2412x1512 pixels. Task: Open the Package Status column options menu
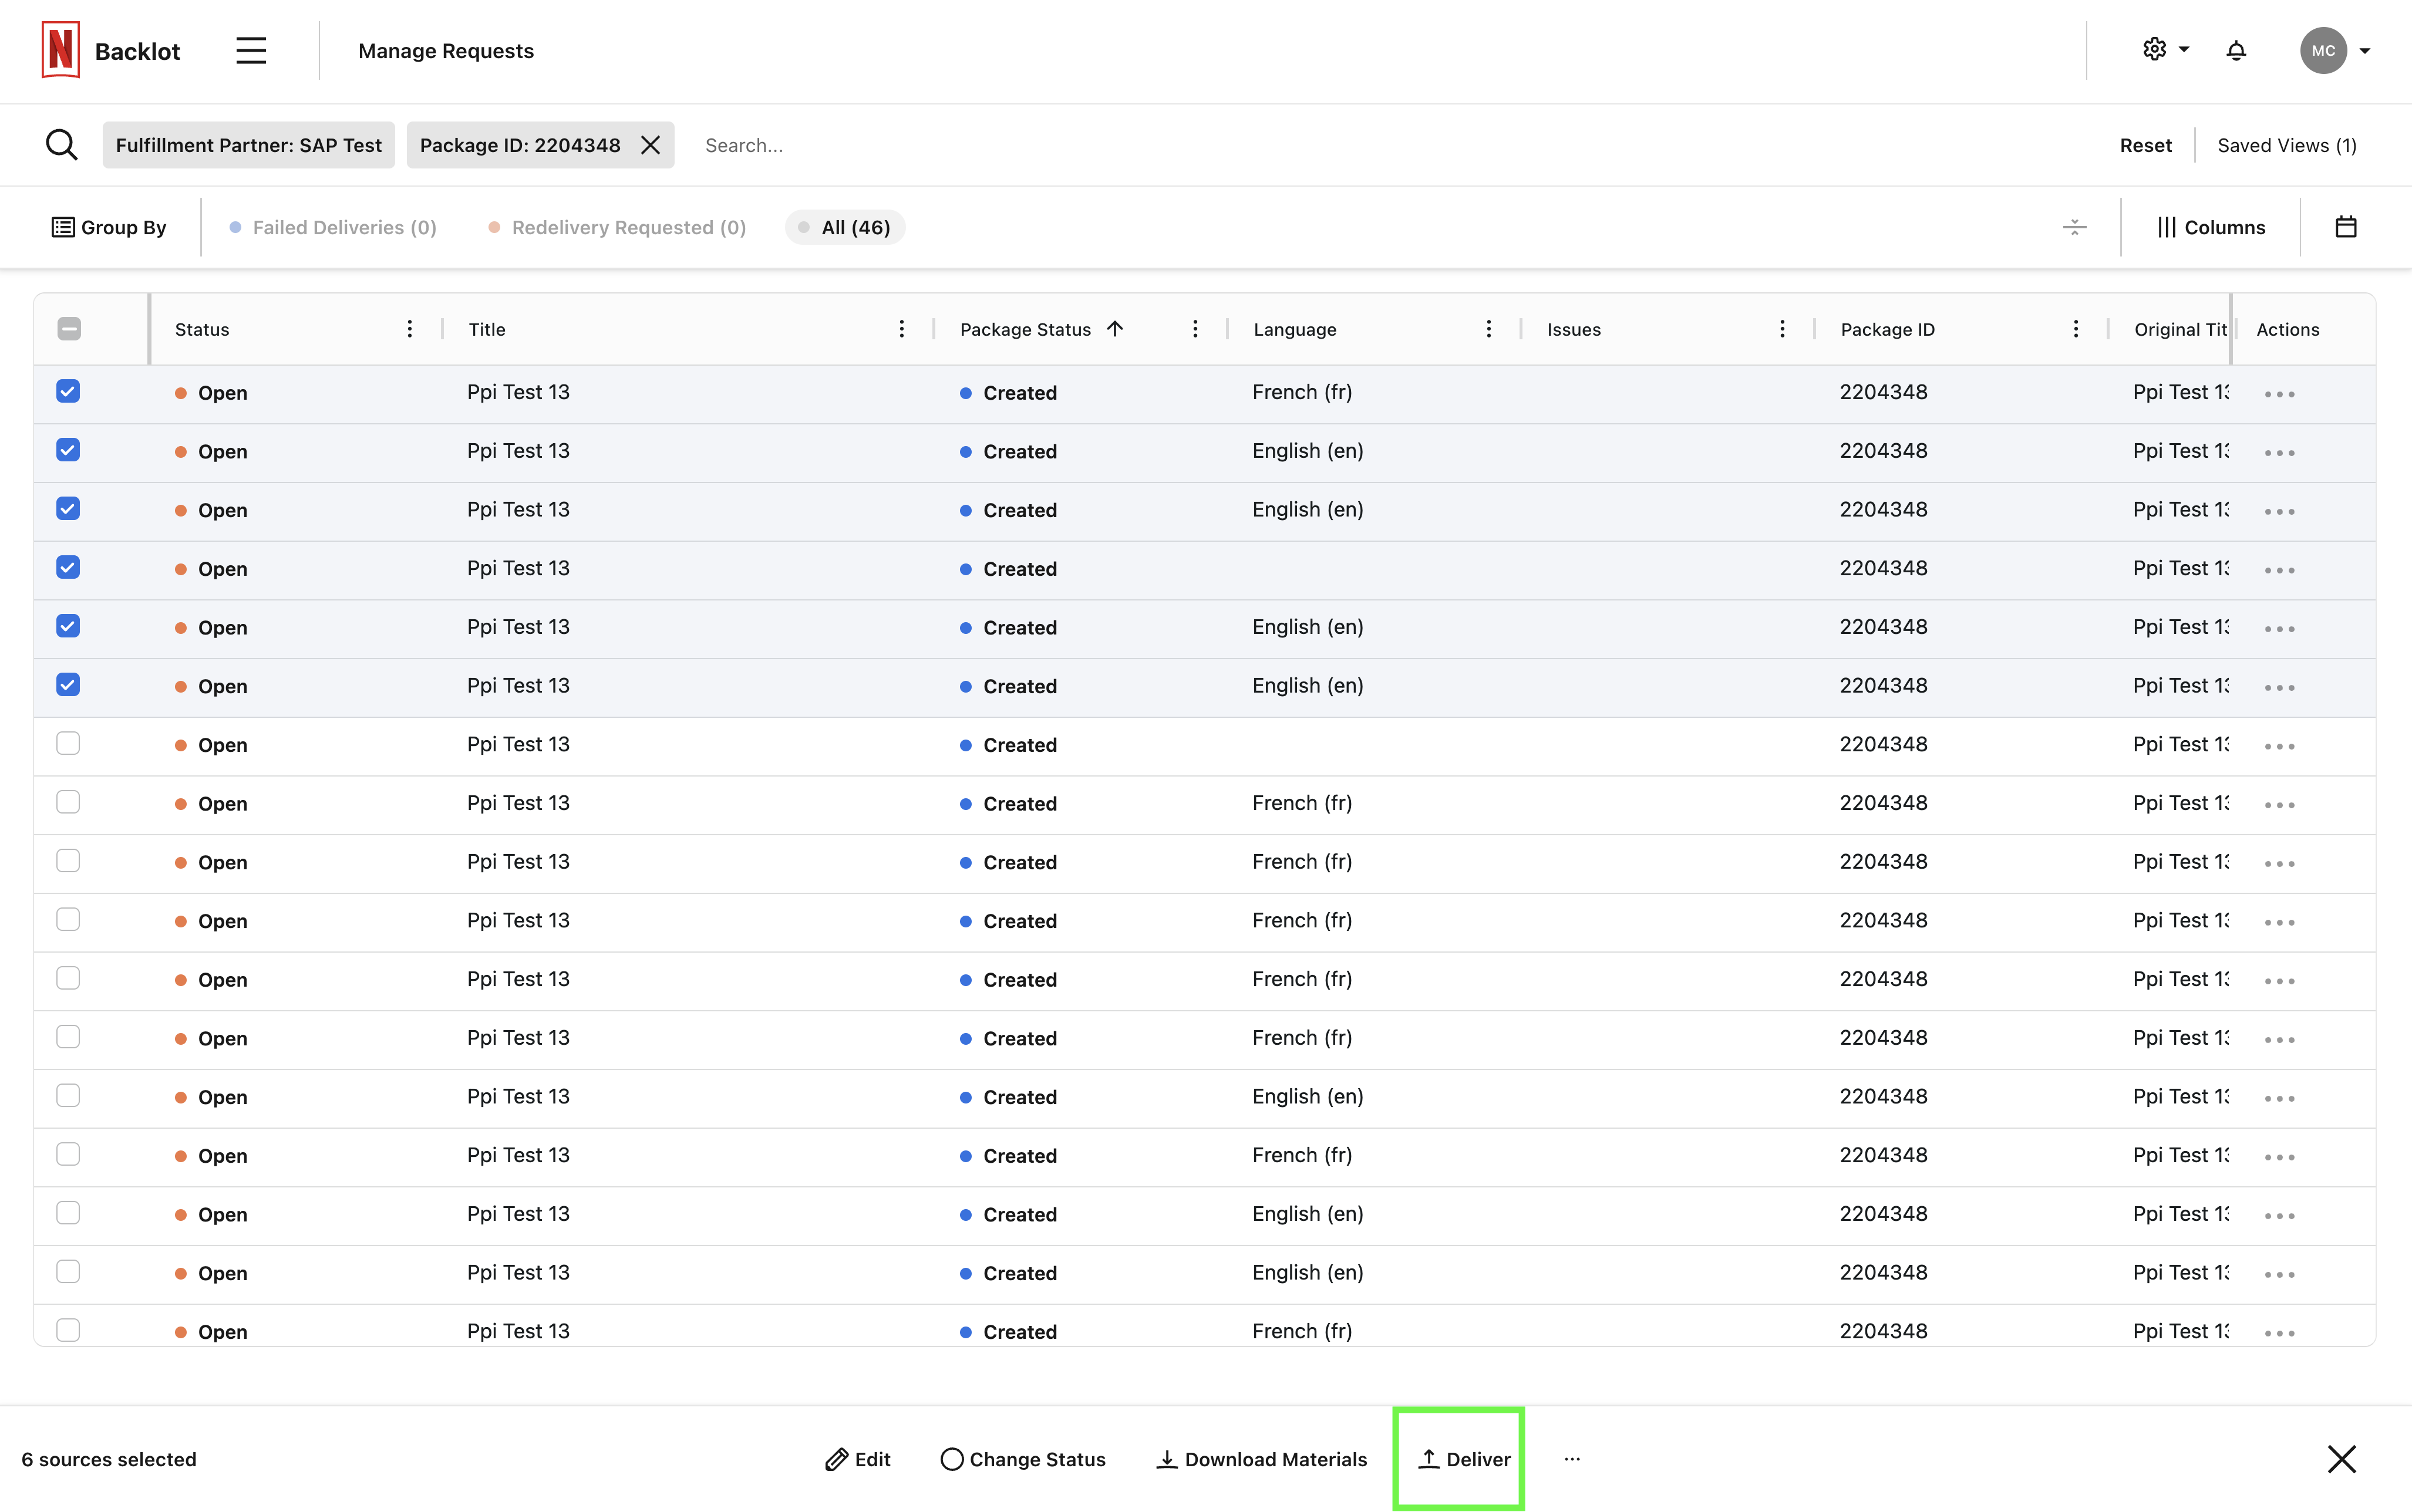coord(1195,329)
